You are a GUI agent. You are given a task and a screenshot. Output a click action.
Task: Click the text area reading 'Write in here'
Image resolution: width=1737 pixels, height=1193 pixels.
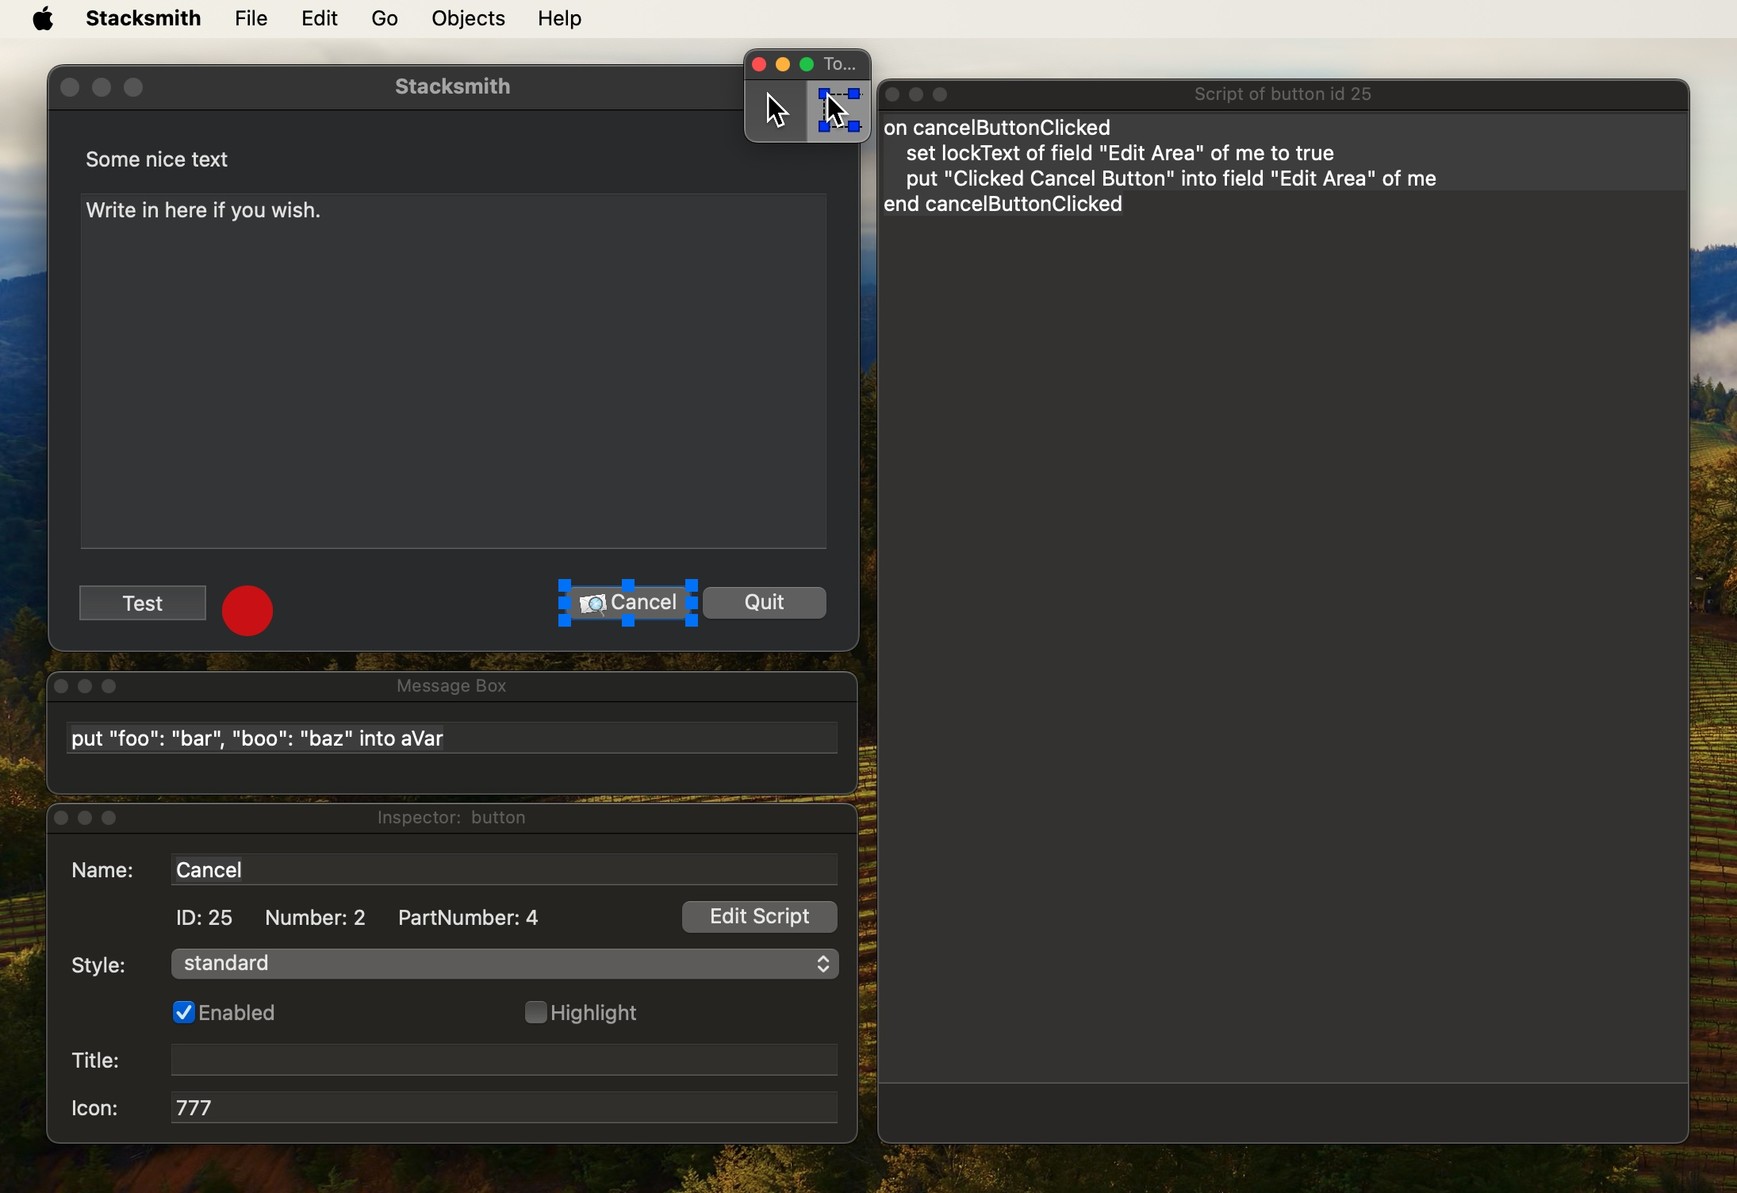click(454, 371)
